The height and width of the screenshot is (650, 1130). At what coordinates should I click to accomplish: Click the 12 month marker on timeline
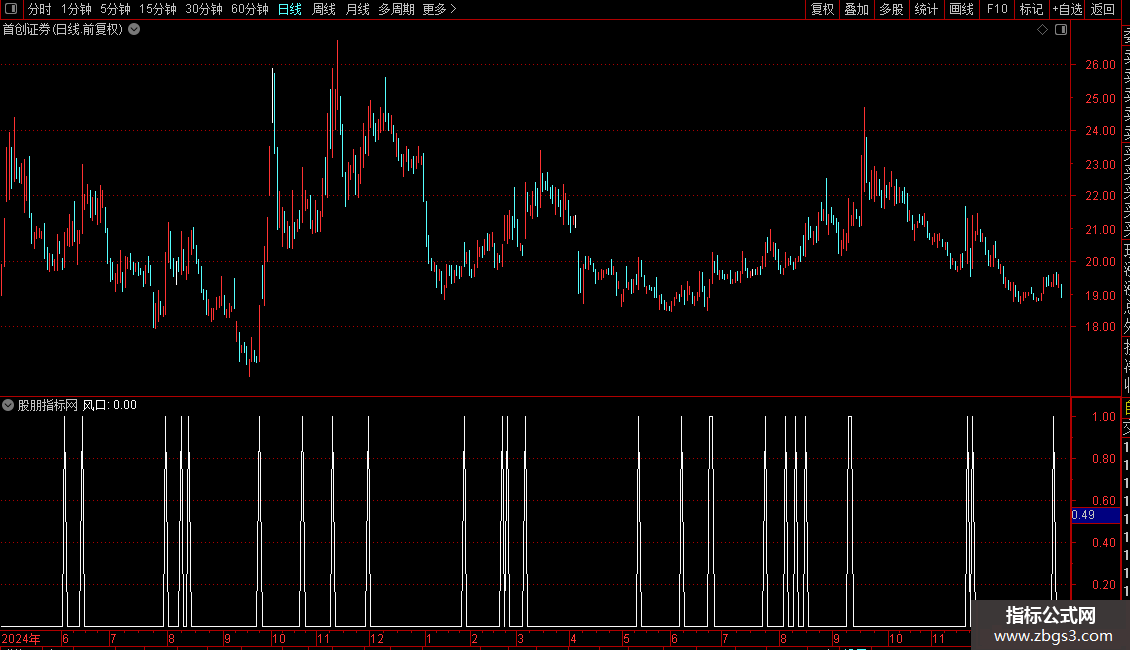point(376,638)
